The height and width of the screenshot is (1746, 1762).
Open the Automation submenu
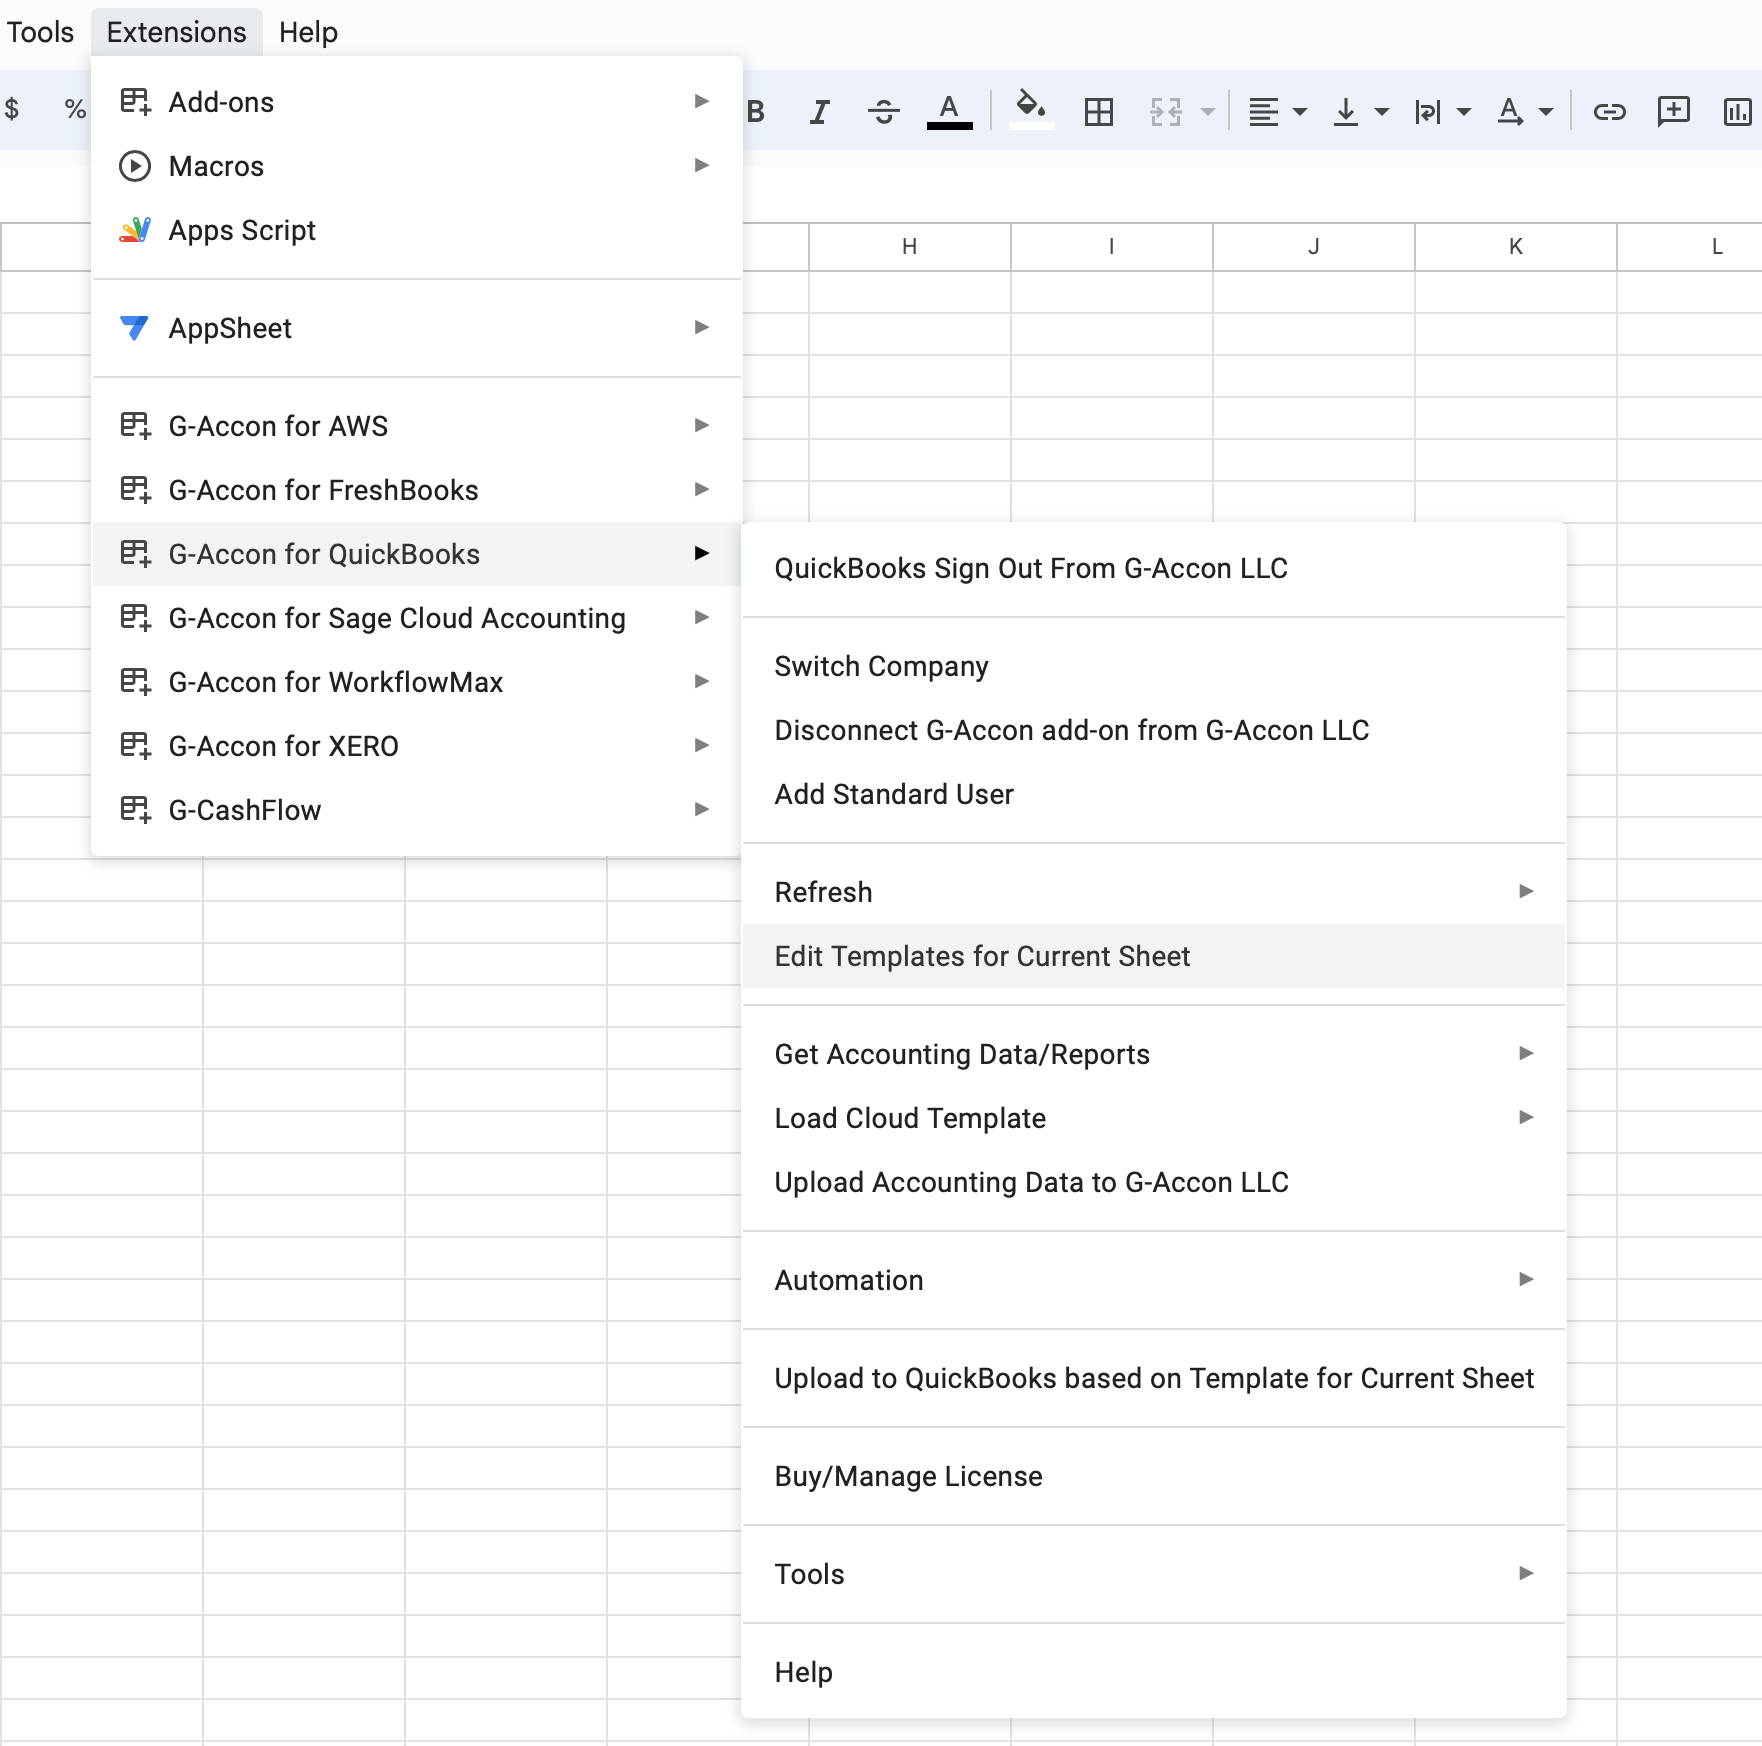point(1154,1280)
